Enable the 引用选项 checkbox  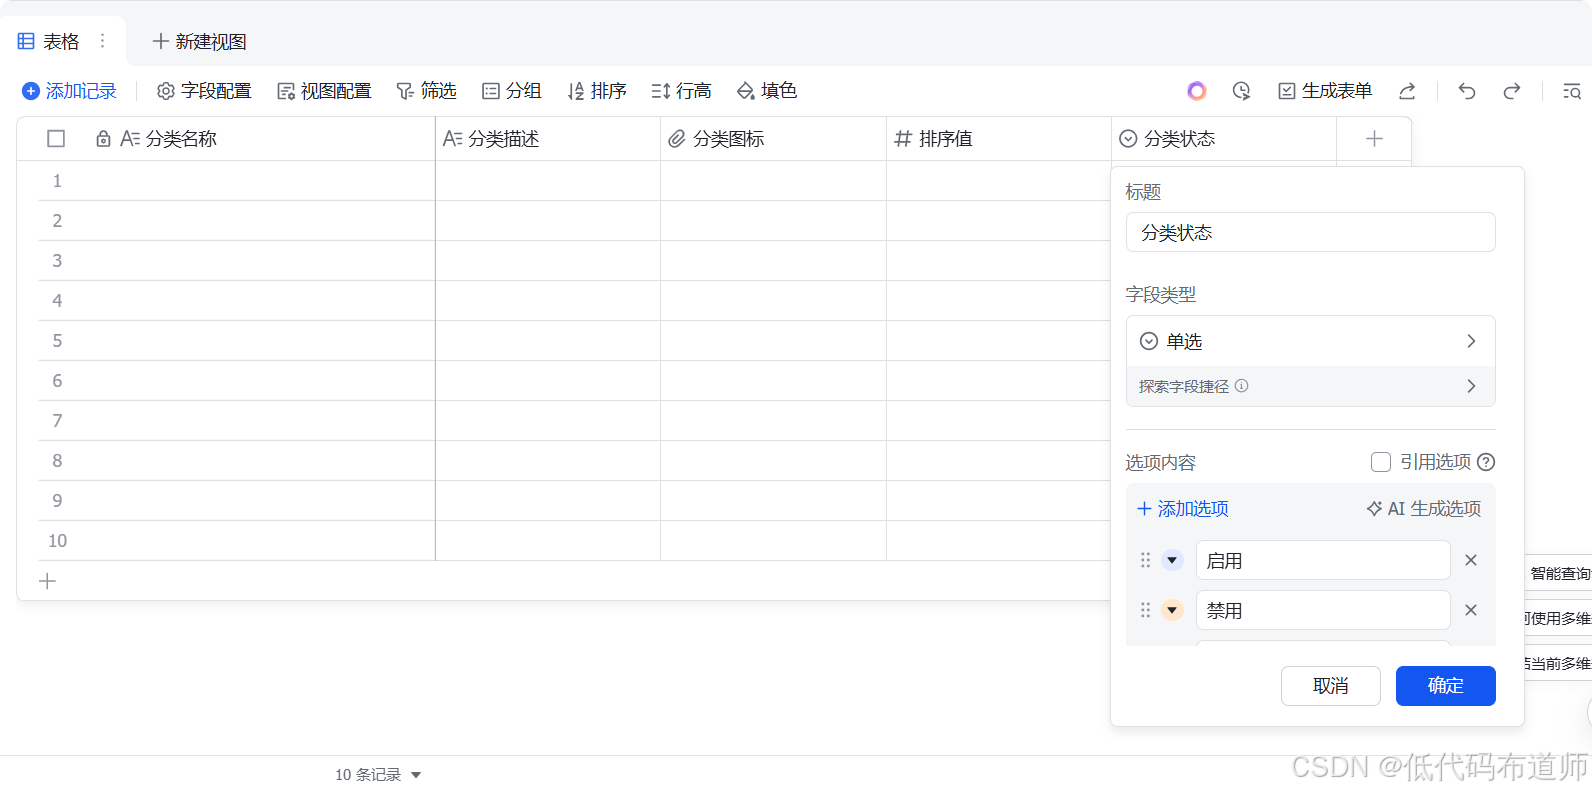(1381, 462)
